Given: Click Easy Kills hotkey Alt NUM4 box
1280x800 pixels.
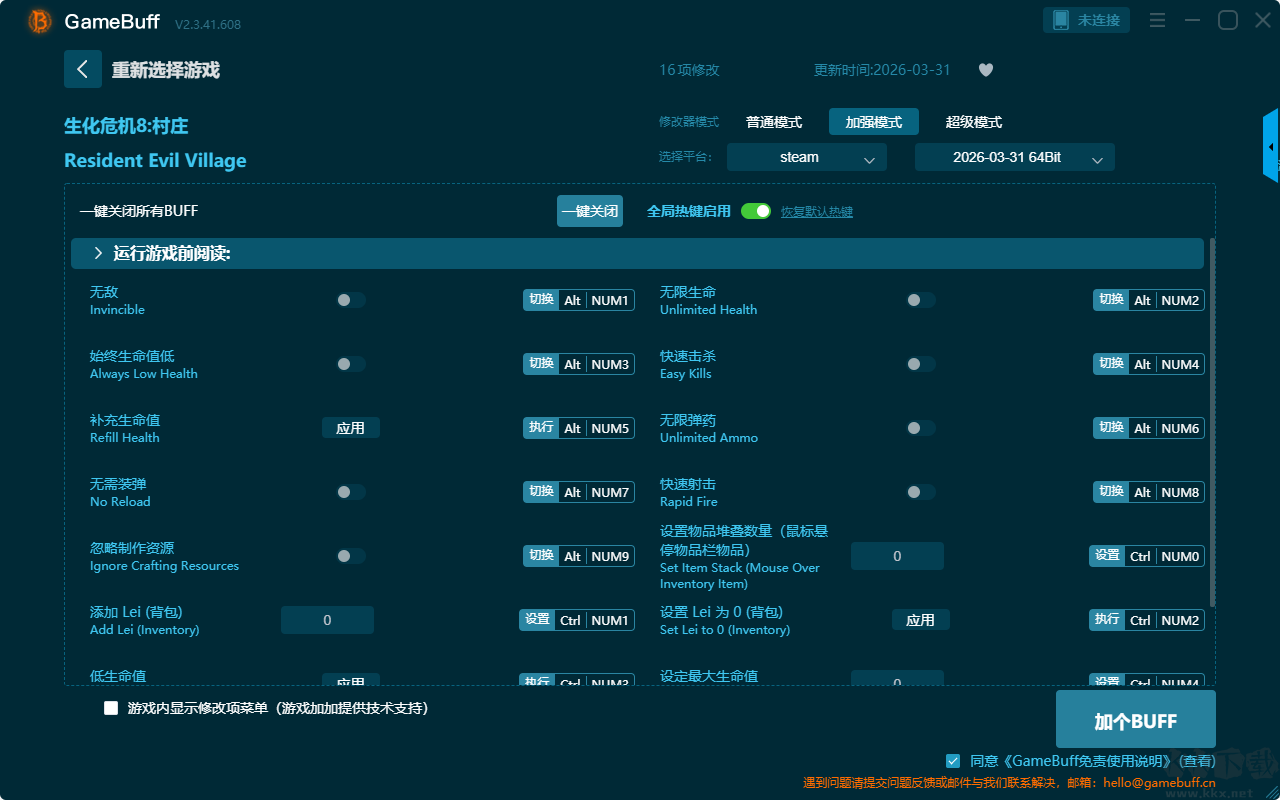Looking at the screenshot, I should tap(1149, 364).
